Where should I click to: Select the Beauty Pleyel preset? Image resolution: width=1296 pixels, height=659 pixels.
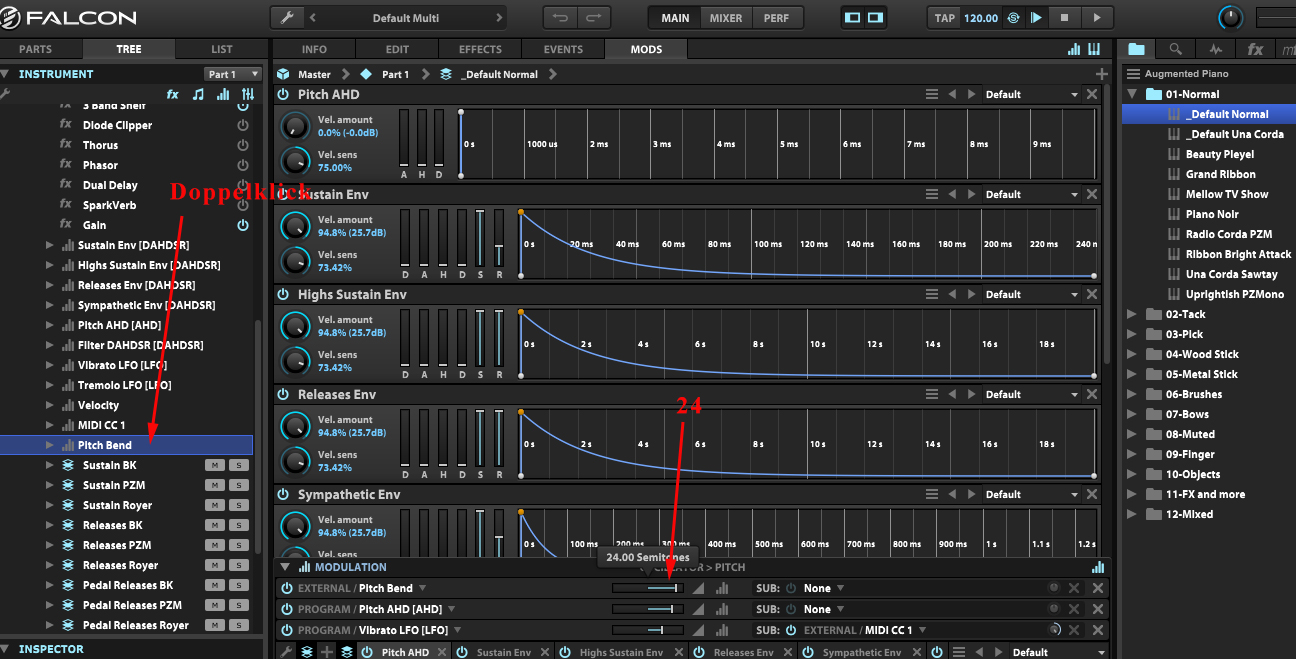coord(1220,154)
